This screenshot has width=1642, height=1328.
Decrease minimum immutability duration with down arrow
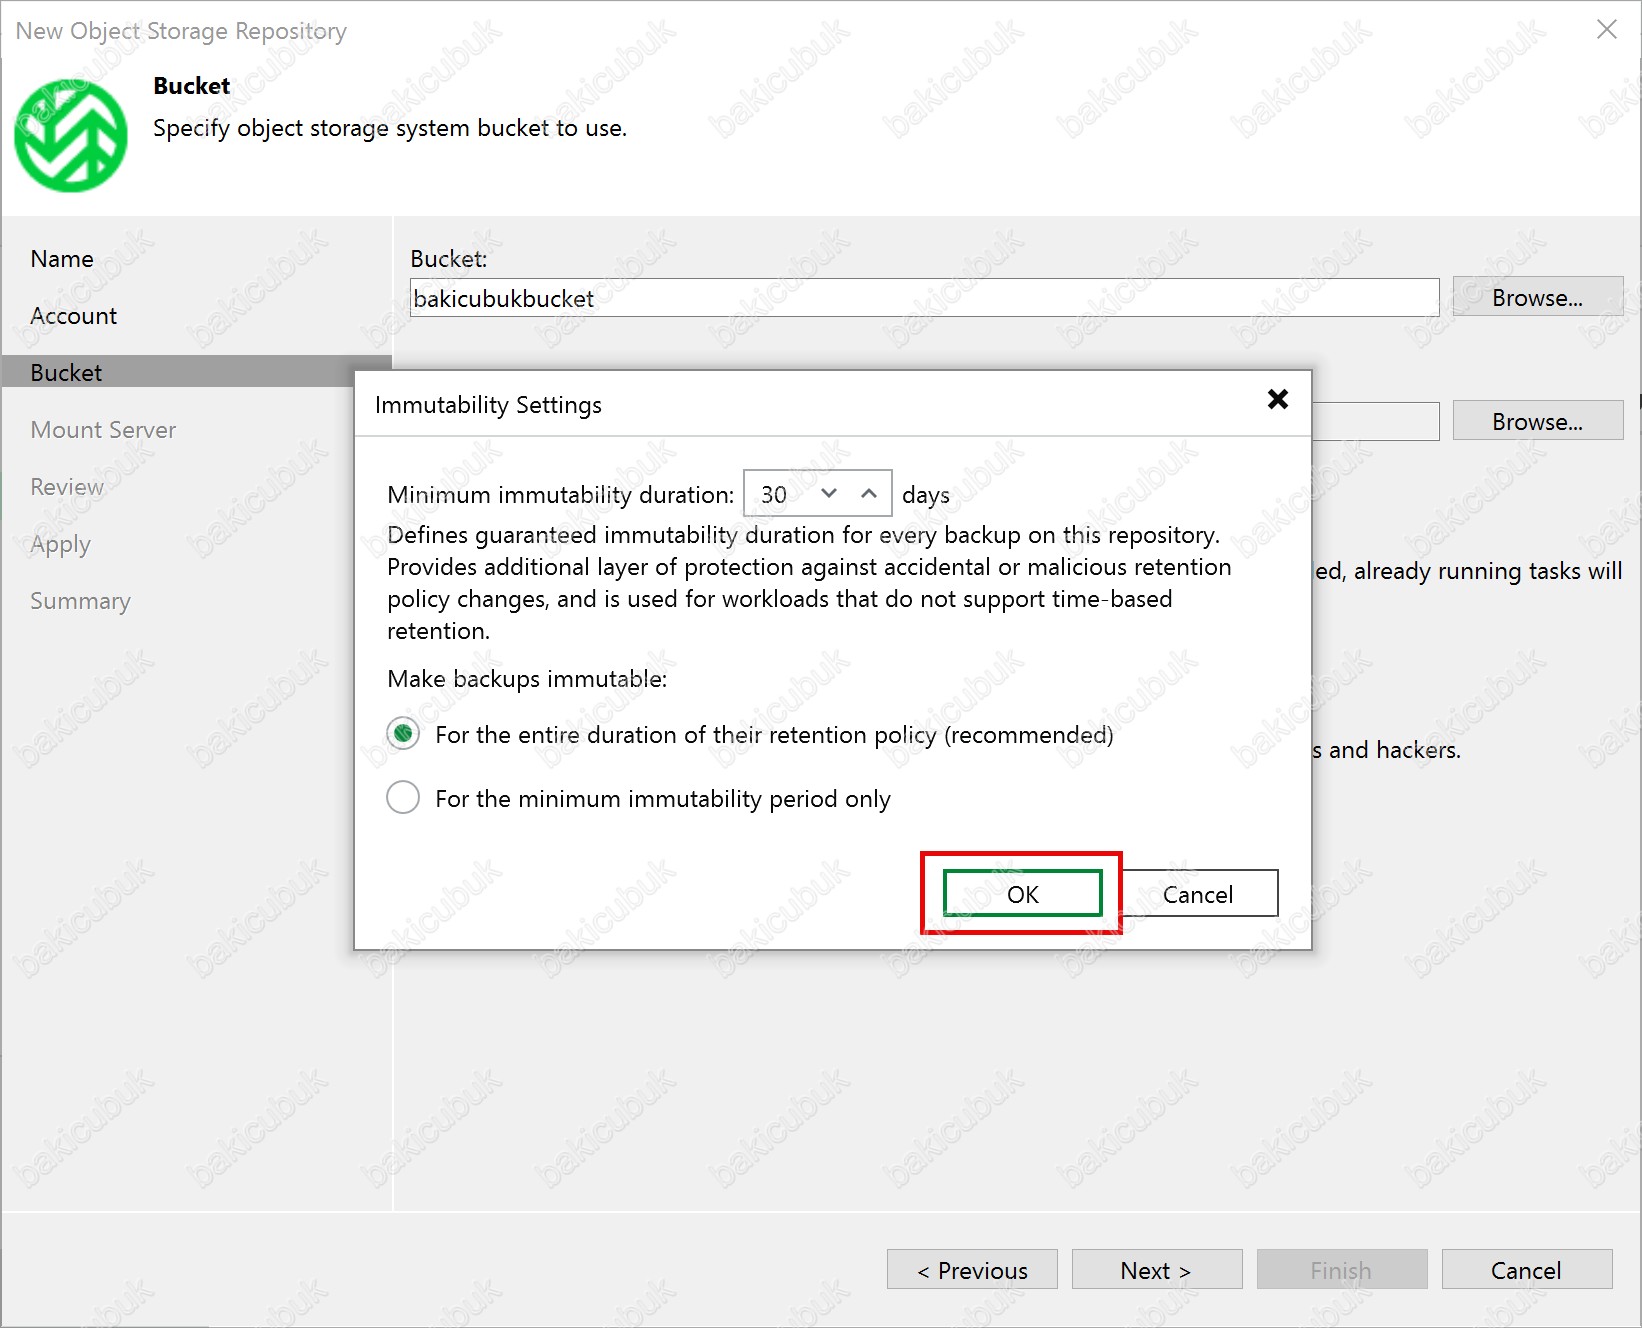coord(828,493)
